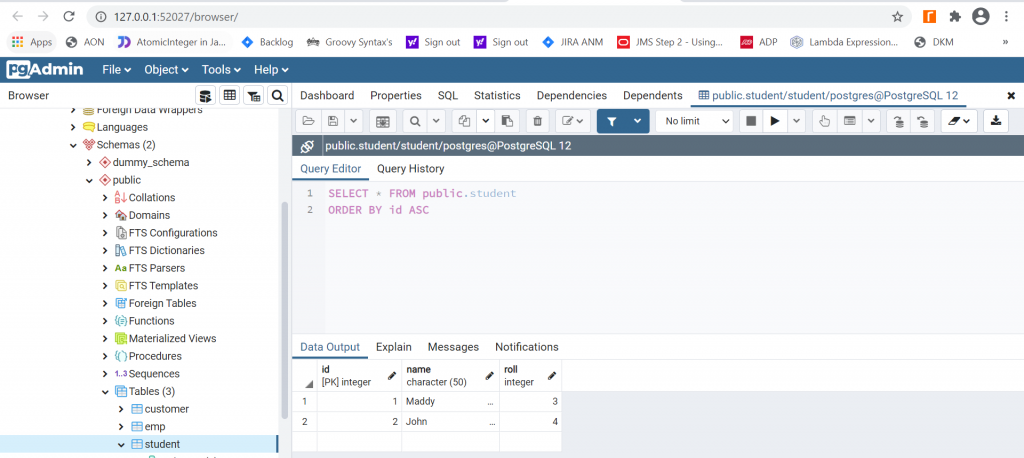Click the John name cell
This screenshot has width=1024, height=458.
451,421
